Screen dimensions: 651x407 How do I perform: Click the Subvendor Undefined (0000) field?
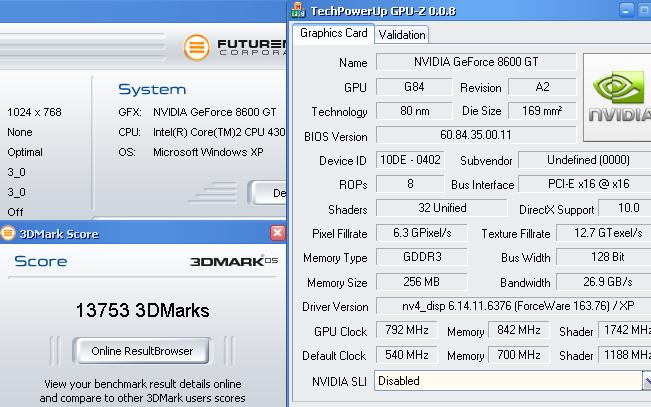(x=585, y=160)
